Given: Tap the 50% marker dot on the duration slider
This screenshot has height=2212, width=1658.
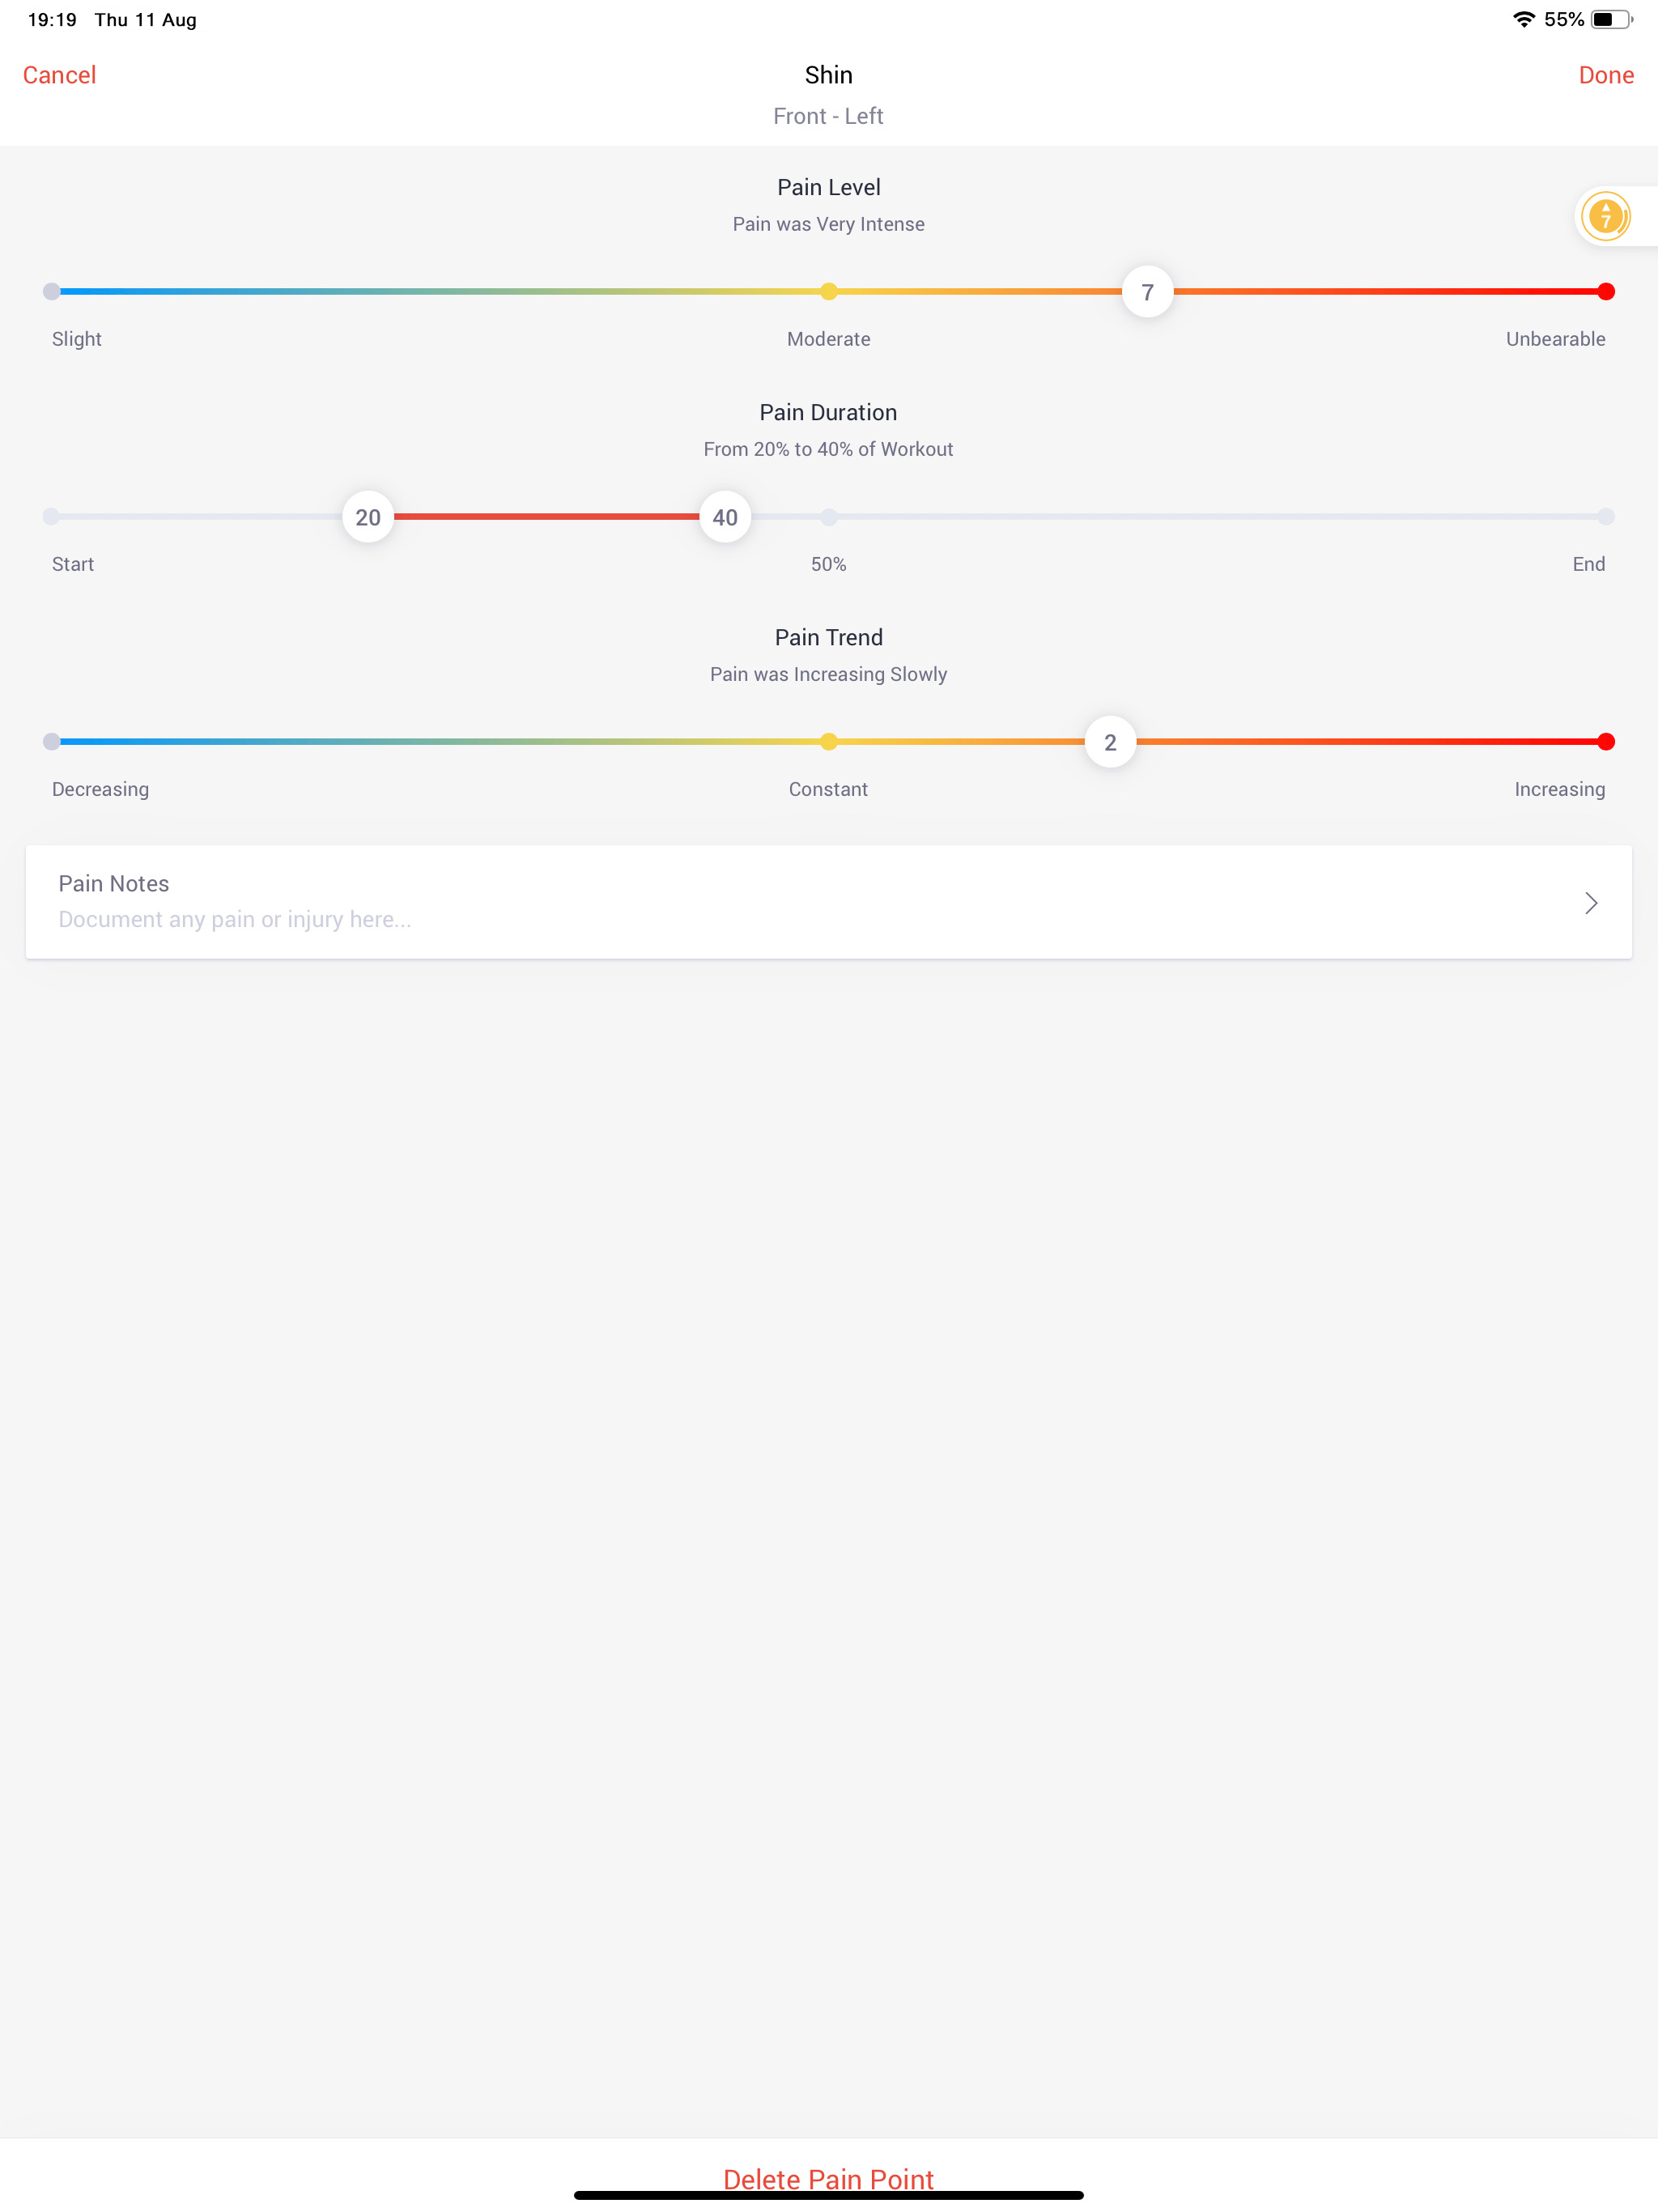Looking at the screenshot, I should 828,516.
